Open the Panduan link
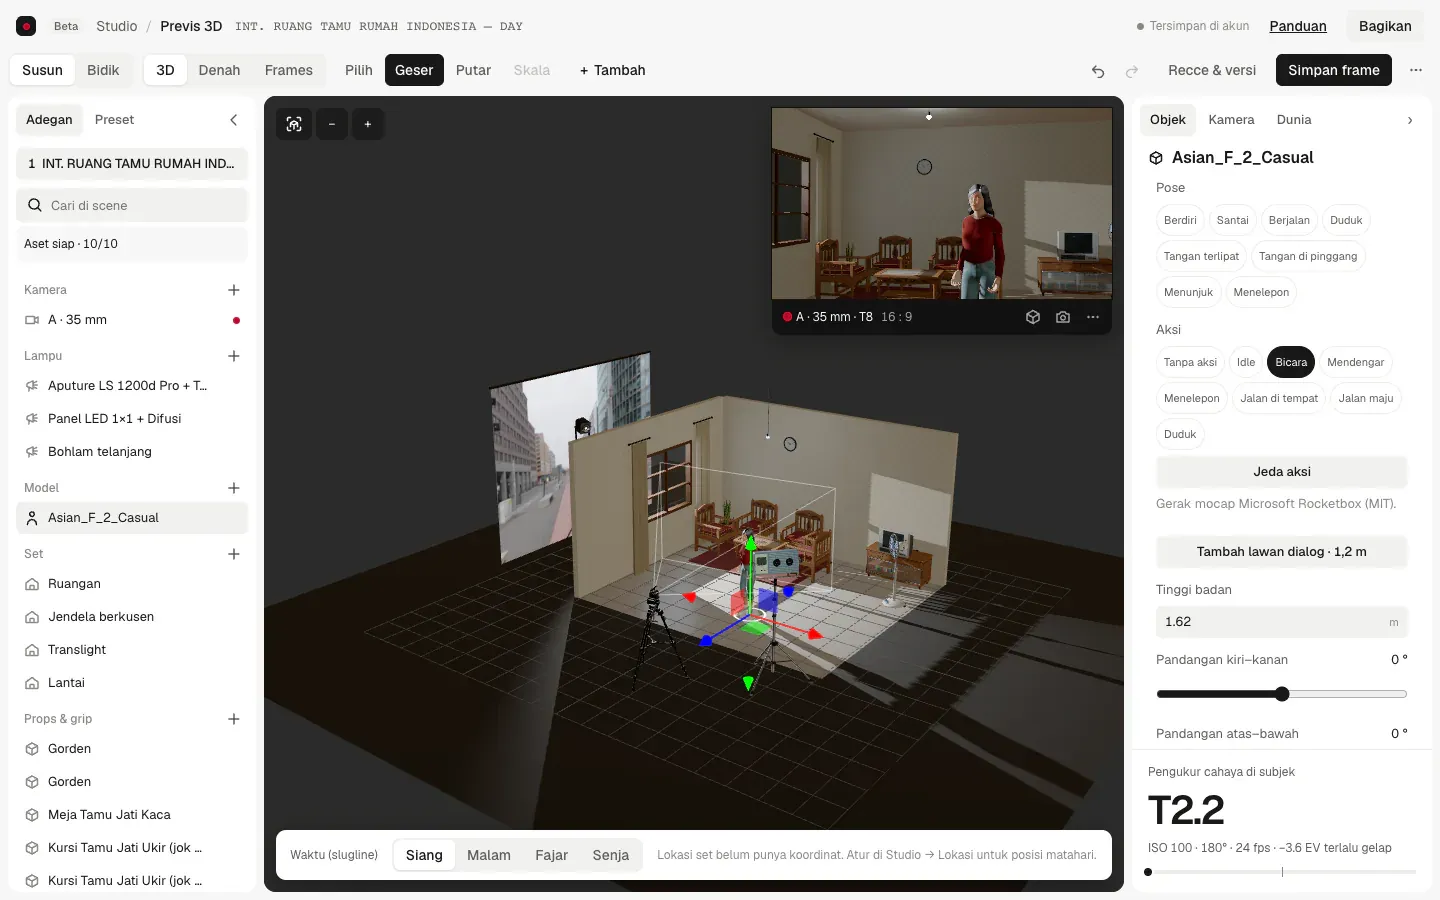This screenshot has width=1440, height=900. pos(1298,26)
